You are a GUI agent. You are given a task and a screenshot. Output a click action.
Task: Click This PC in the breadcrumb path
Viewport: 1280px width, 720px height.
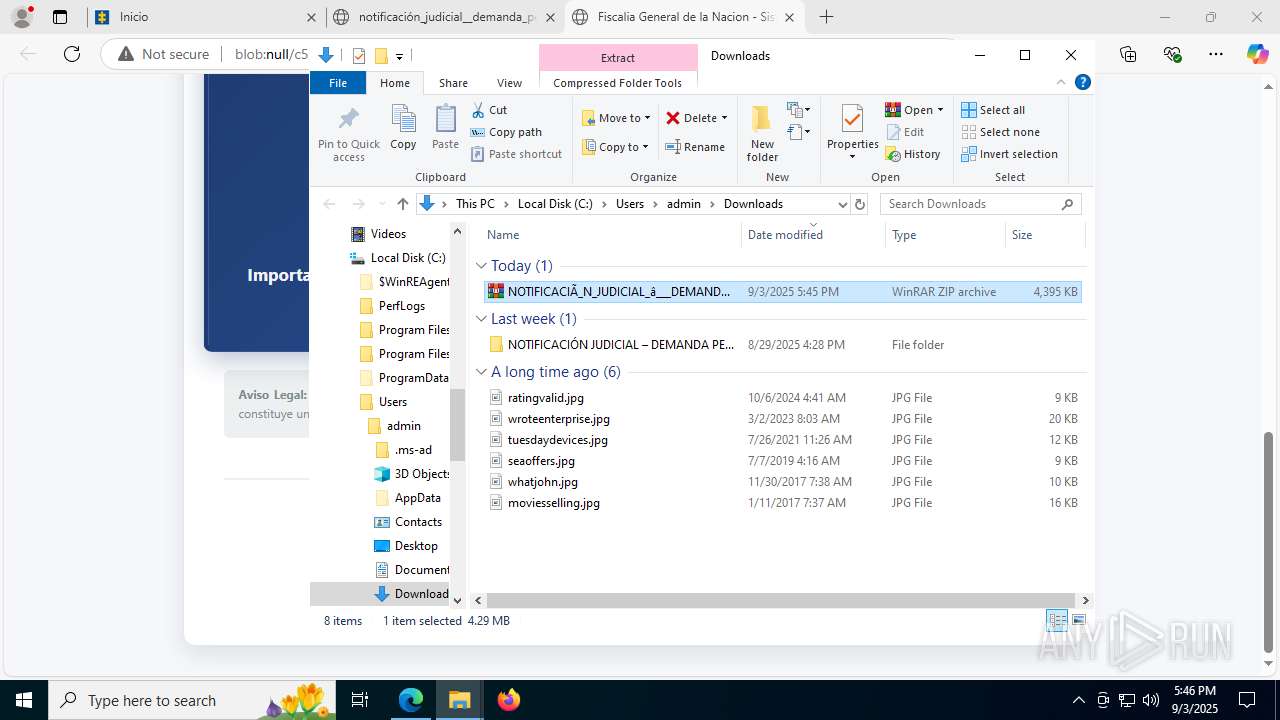[475, 204]
